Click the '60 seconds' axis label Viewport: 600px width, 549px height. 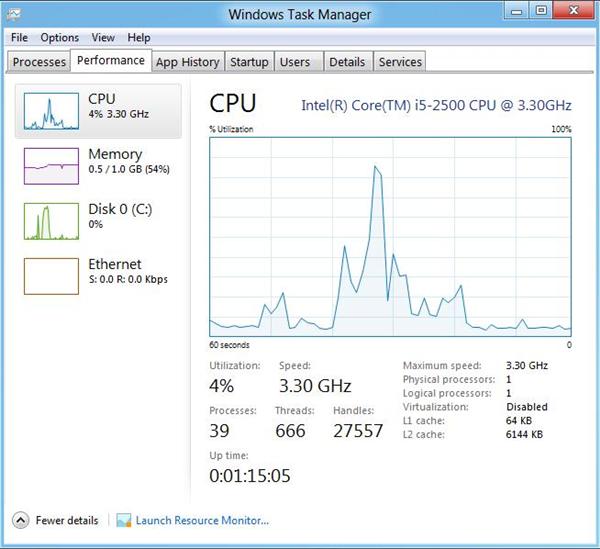coord(229,345)
